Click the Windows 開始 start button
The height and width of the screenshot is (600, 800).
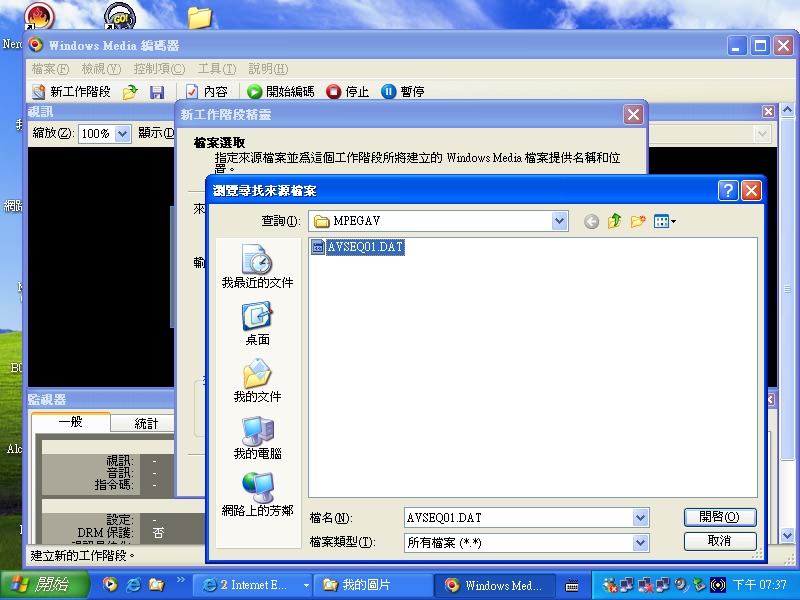click(44, 585)
